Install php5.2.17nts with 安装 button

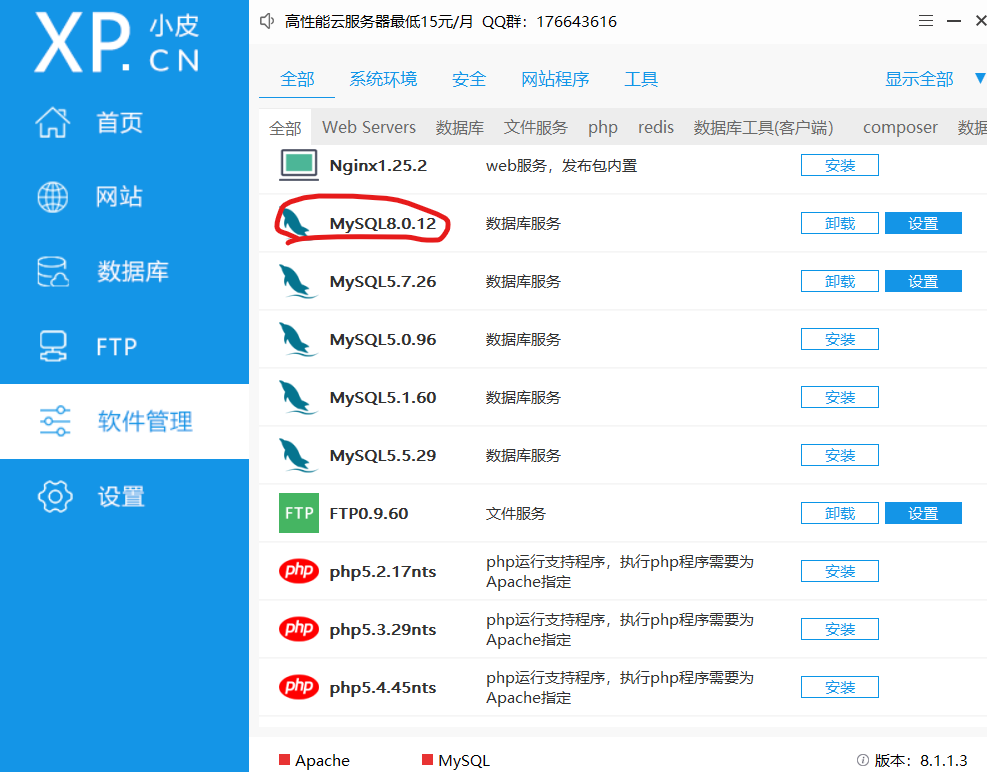tap(840, 571)
